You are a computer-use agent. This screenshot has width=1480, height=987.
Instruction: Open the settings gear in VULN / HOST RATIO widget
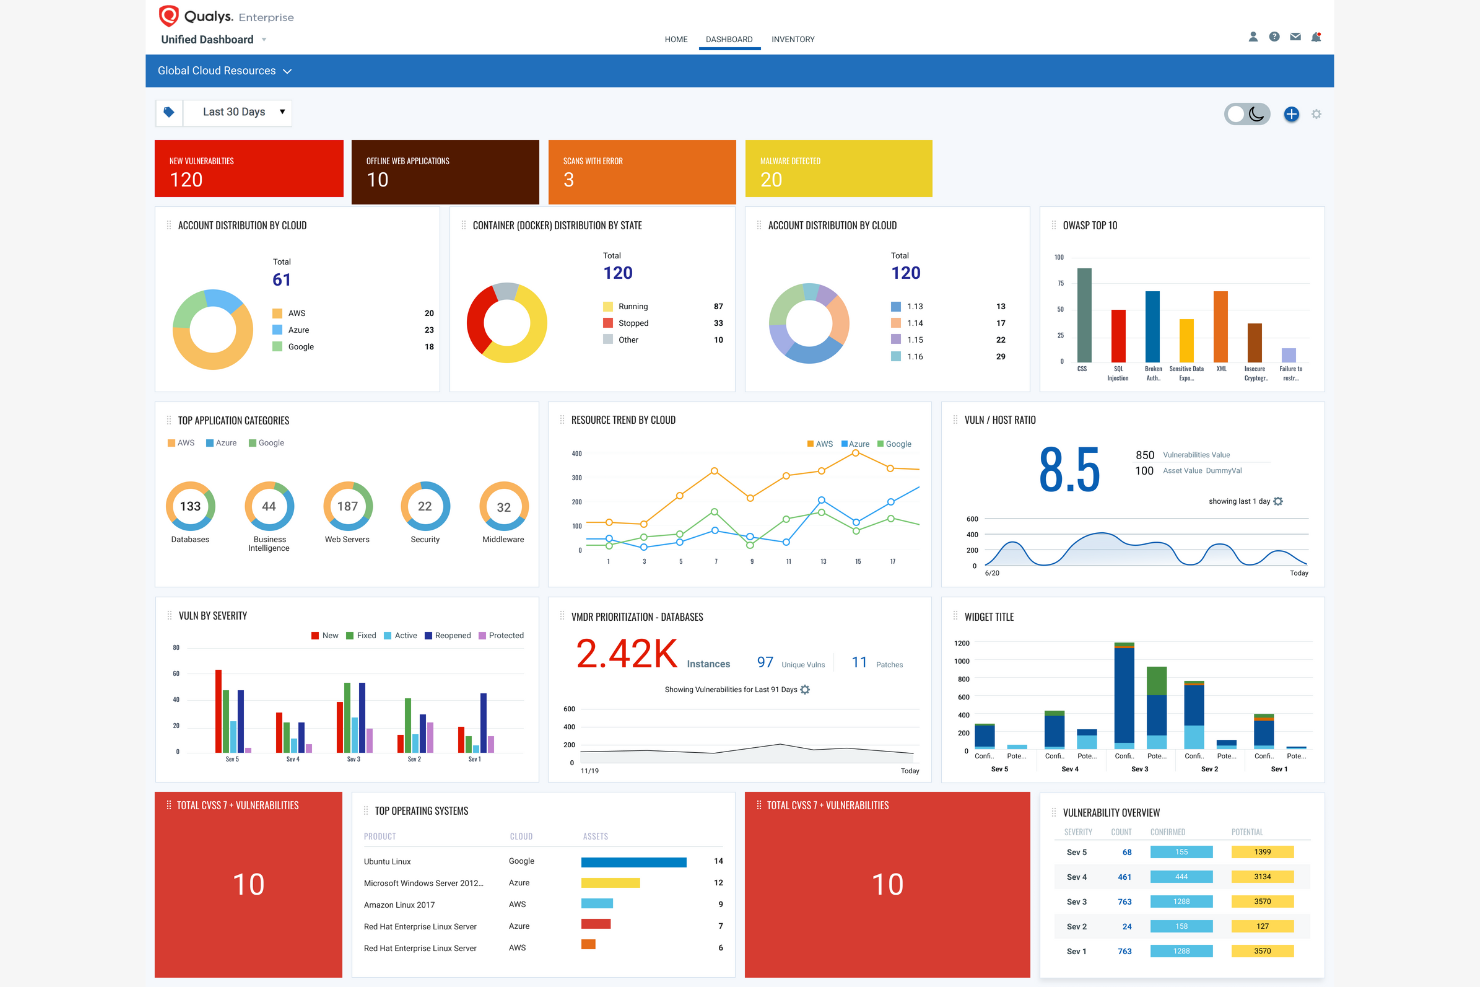1280,501
